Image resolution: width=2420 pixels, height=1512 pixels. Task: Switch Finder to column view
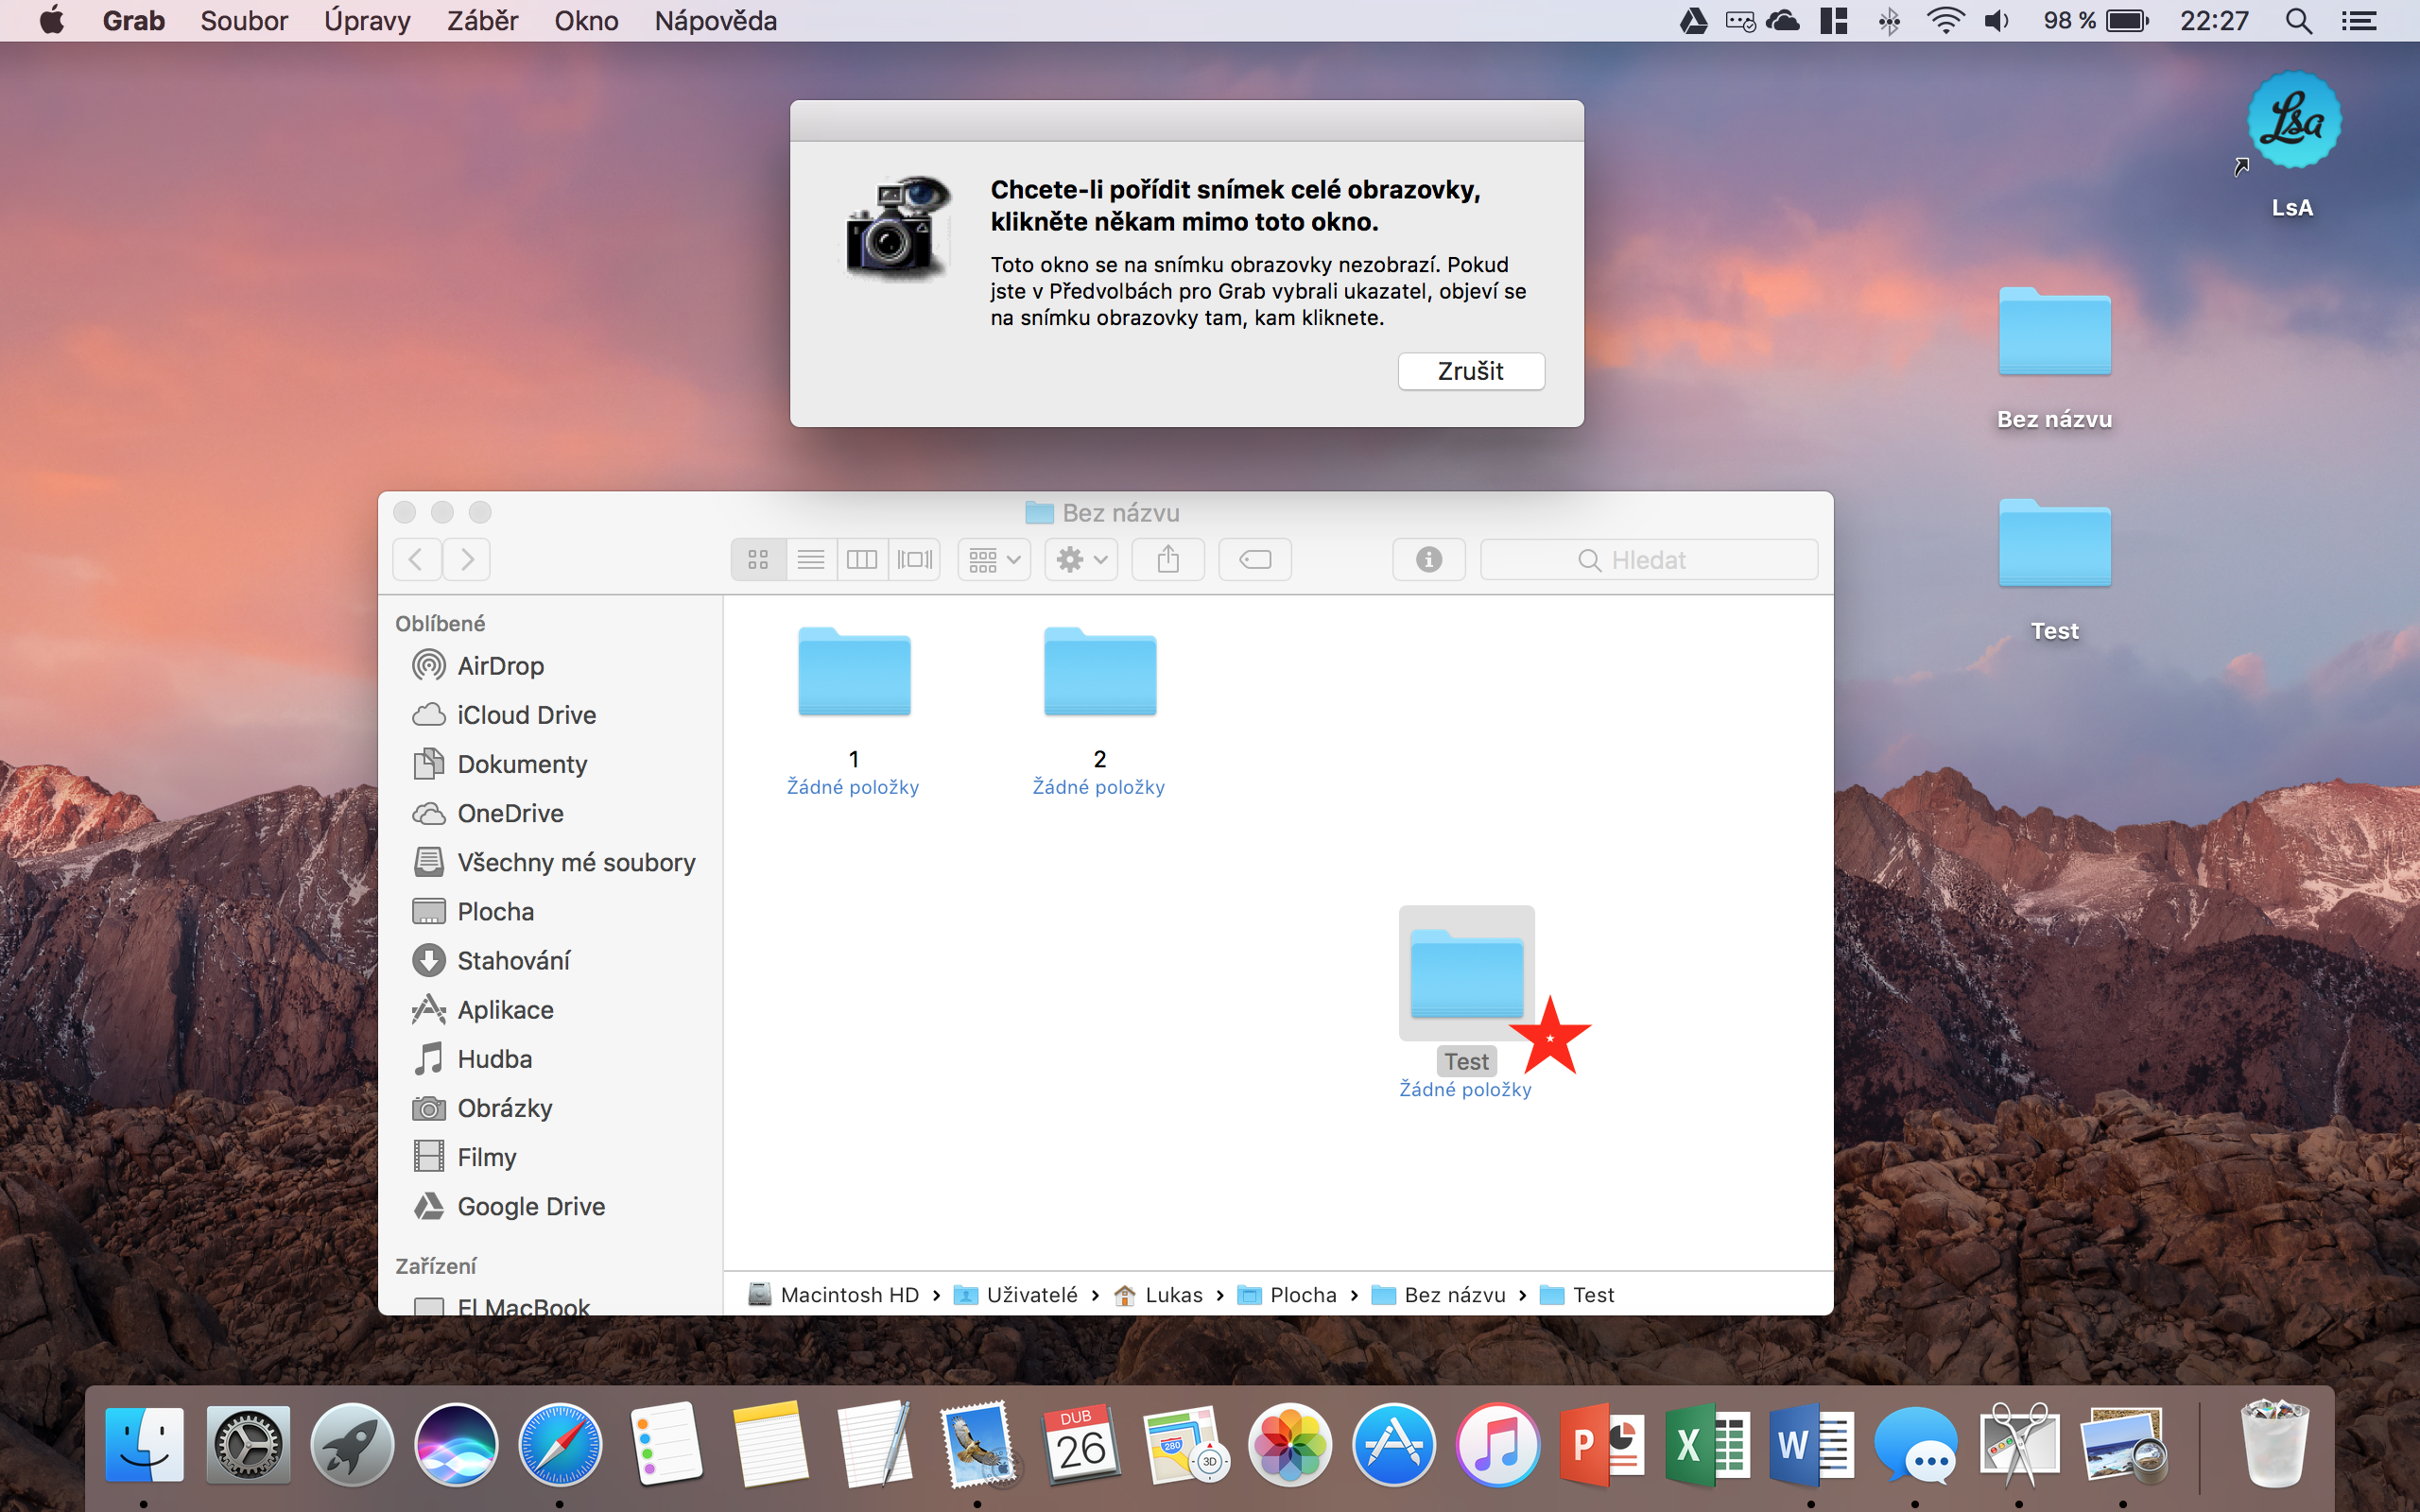tap(862, 559)
